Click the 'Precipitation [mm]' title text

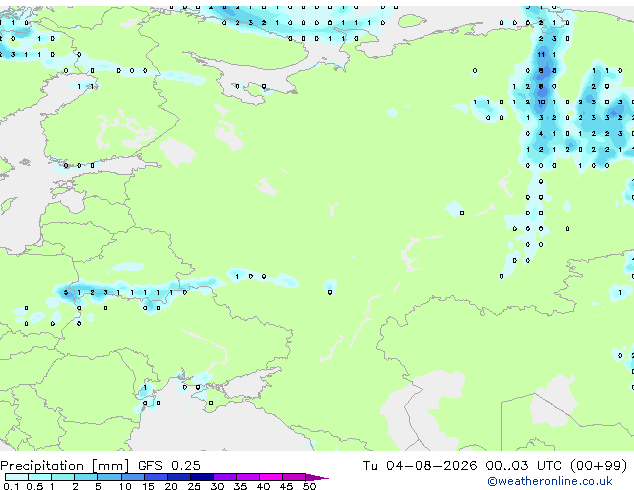(x=65, y=466)
